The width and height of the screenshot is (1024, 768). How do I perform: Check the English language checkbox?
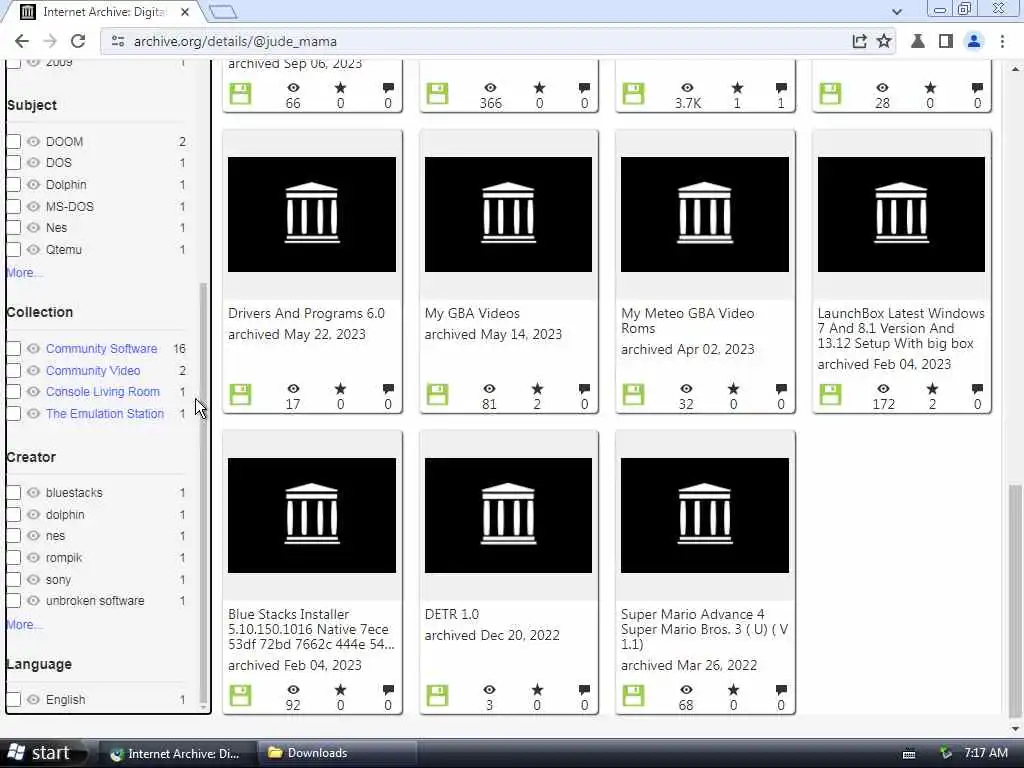tap(14, 699)
